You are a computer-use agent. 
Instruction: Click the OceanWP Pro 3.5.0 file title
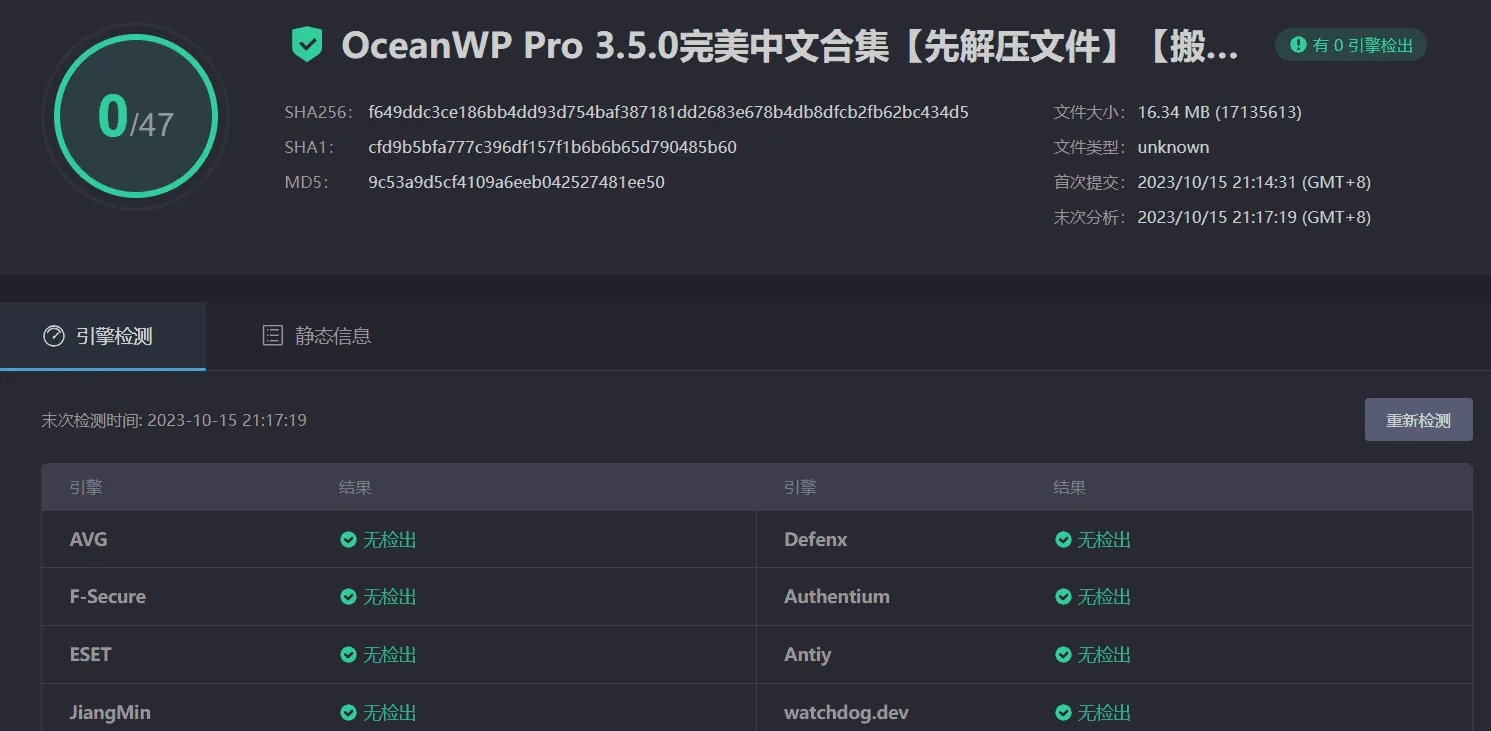[790, 46]
